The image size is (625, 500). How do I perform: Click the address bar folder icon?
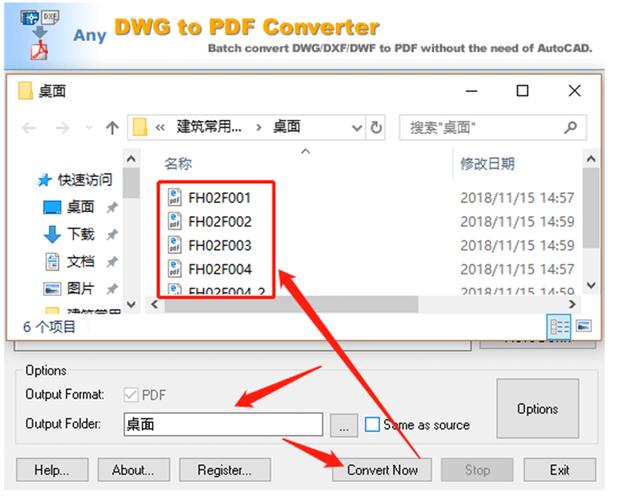click(x=140, y=127)
